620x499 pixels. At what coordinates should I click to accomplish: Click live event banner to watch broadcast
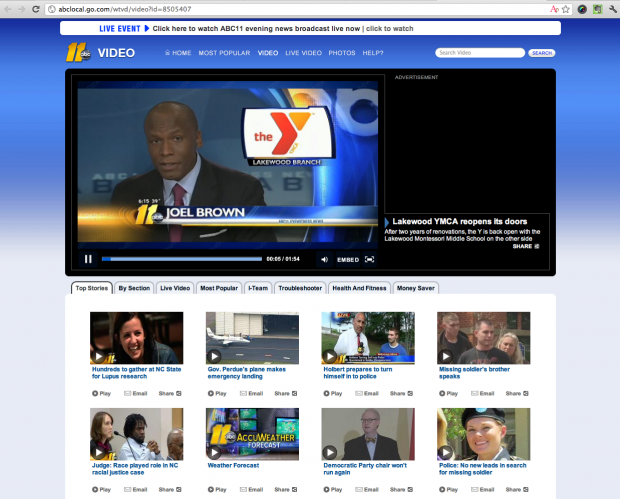(310, 28)
